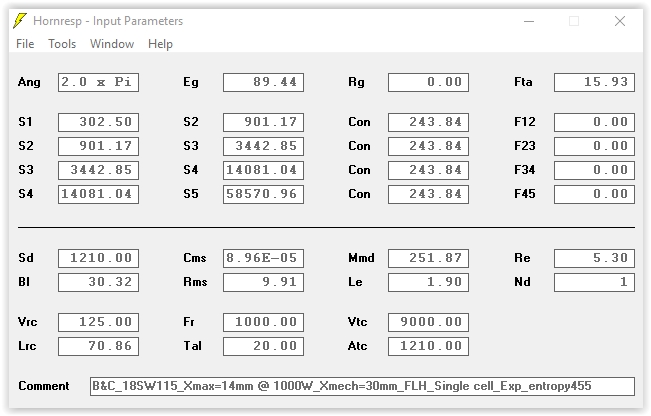Viewport: 651px width, 416px height.
Task: Click the Con label in the F12 row
Action: tap(359, 122)
